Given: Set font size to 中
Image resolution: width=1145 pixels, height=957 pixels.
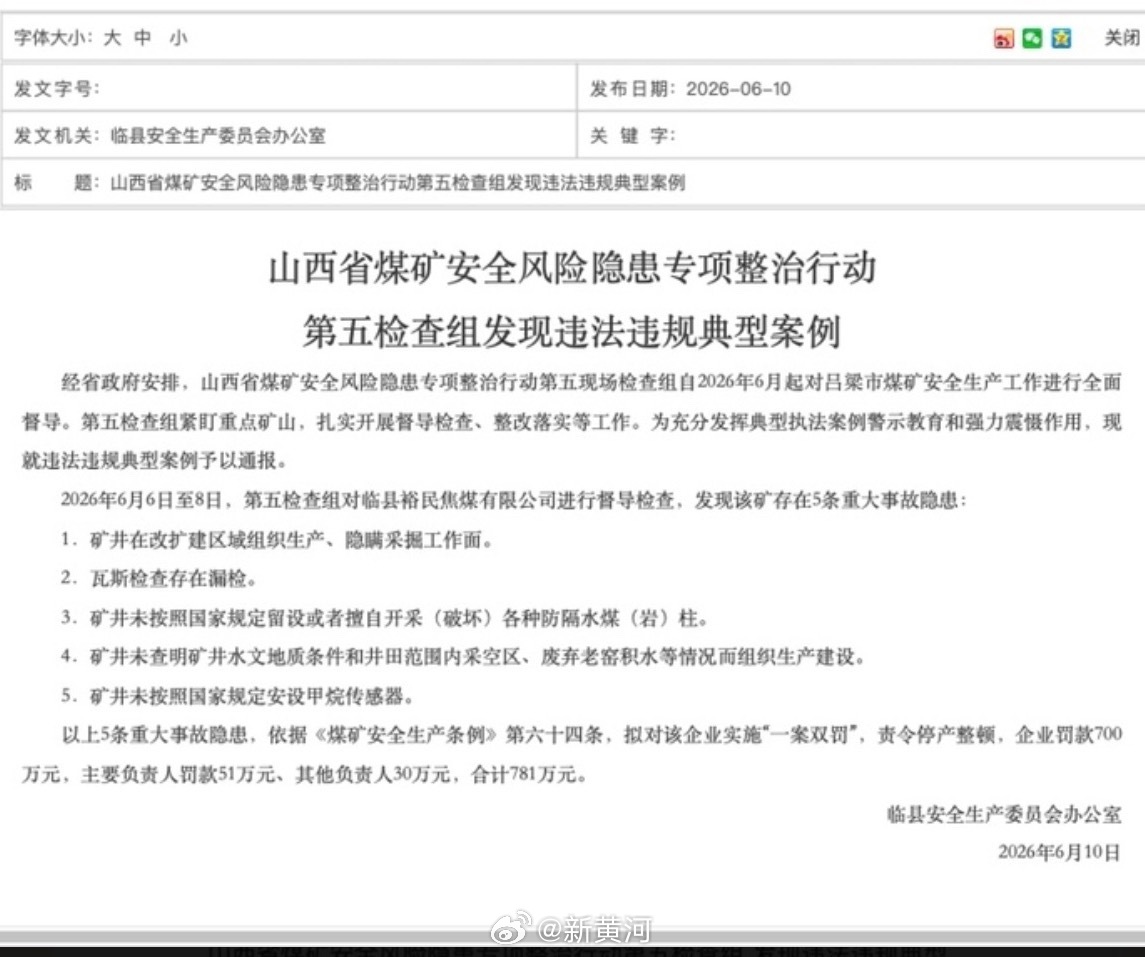Looking at the screenshot, I should (143, 38).
